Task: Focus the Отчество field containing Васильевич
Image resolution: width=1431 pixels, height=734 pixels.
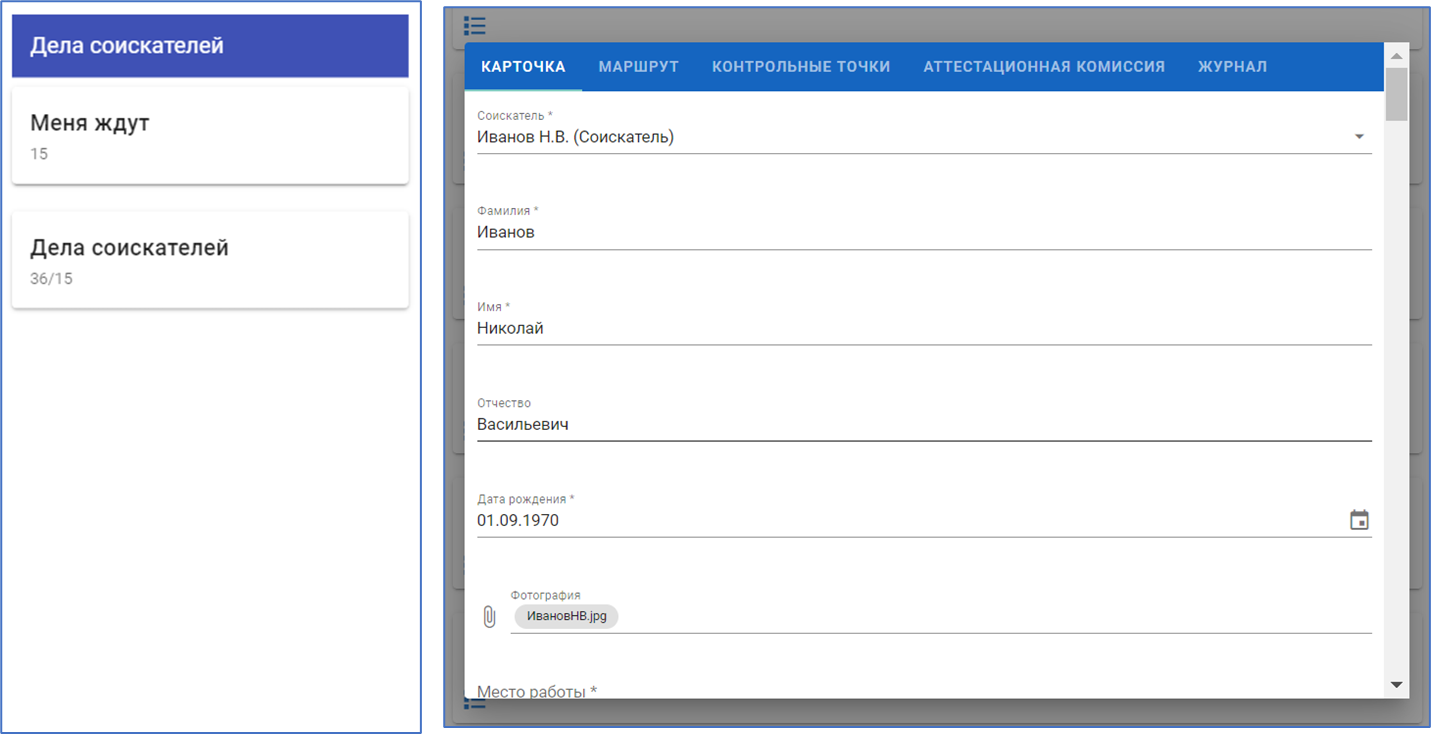Action: [x=920, y=424]
